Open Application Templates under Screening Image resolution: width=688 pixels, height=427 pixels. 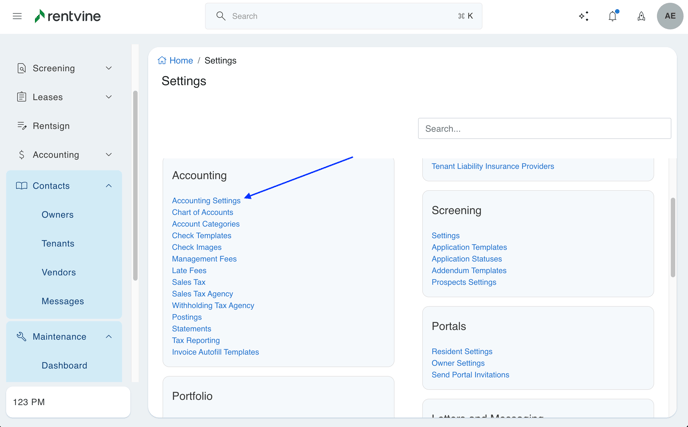coord(469,247)
